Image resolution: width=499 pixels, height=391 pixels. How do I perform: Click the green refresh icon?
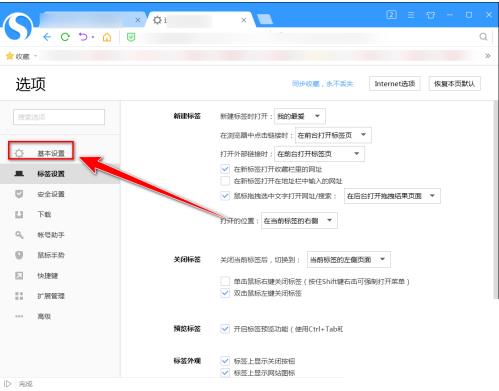point(65,37)
